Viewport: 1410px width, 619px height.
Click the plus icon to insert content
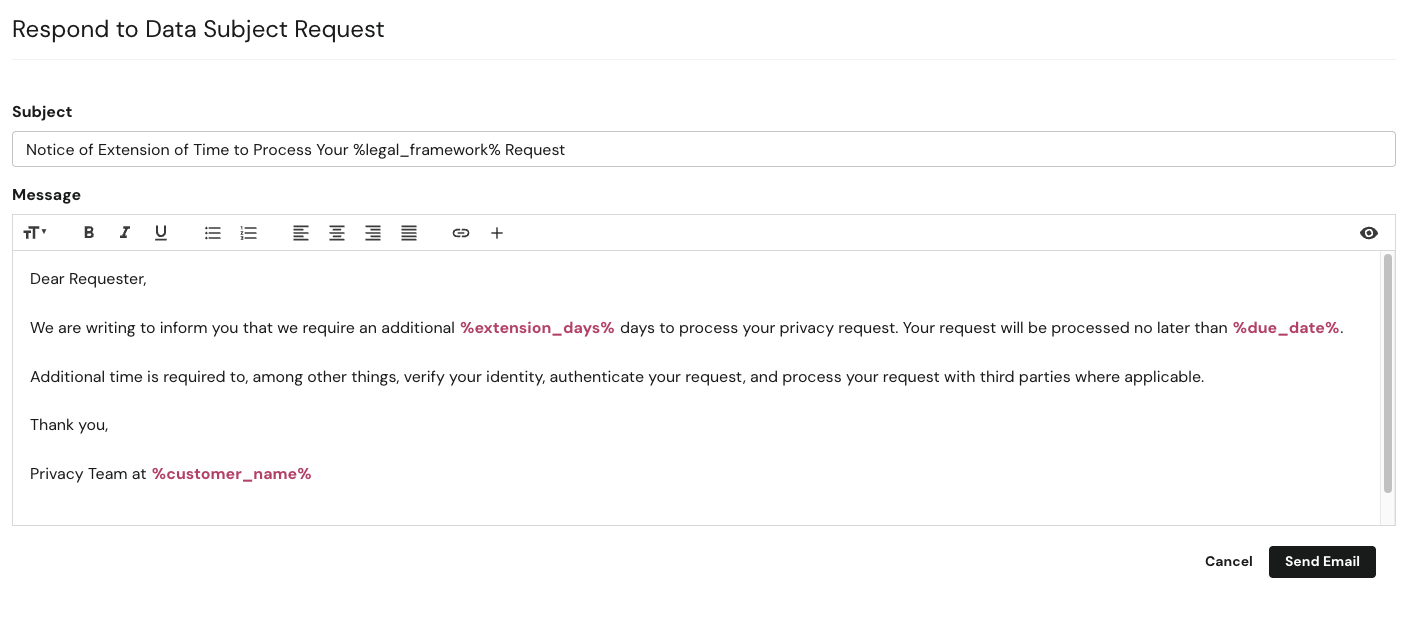497,232
